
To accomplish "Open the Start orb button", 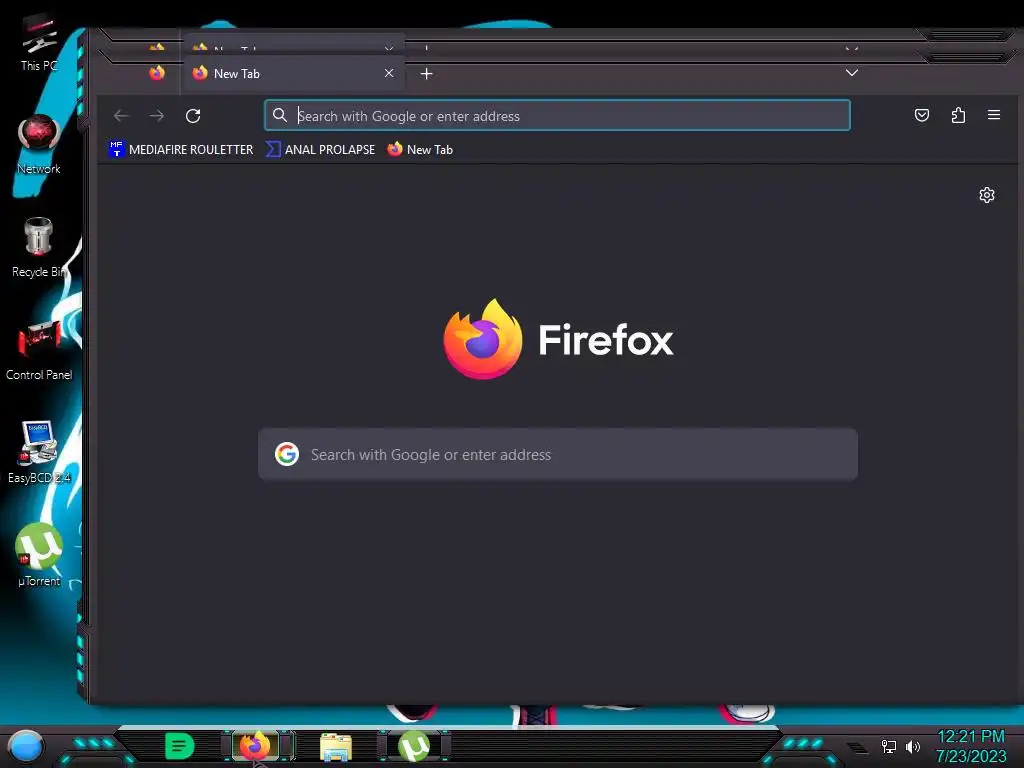I will point(26,746).
